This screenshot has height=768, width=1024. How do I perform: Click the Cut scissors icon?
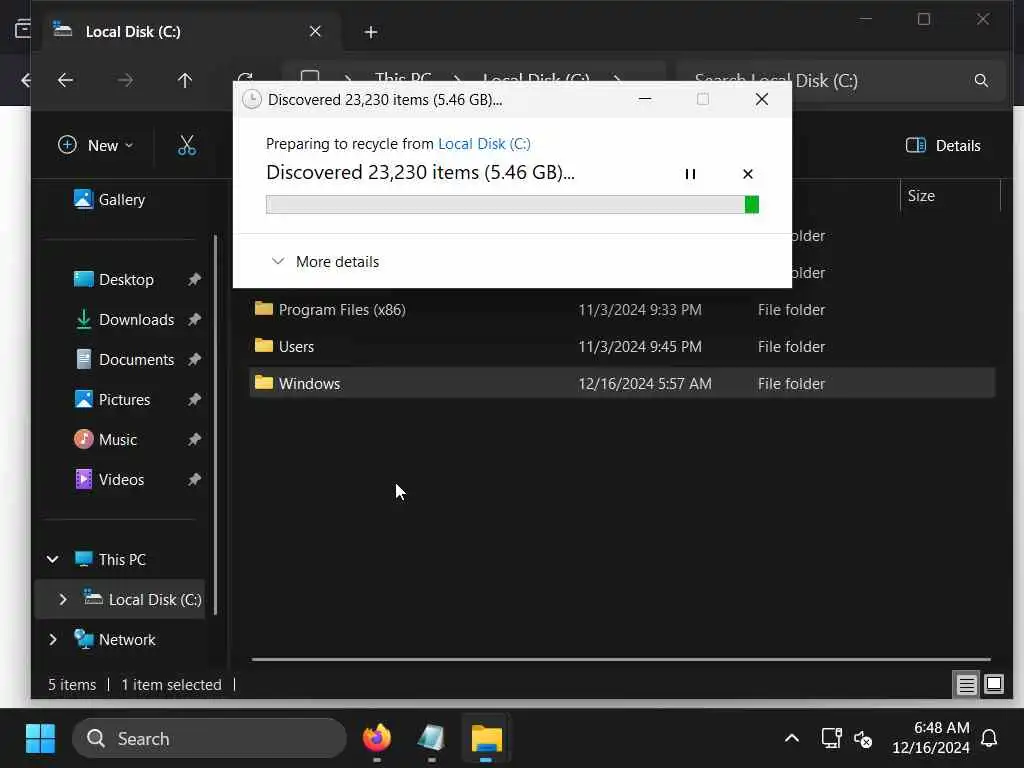click(x=187, y=145)
